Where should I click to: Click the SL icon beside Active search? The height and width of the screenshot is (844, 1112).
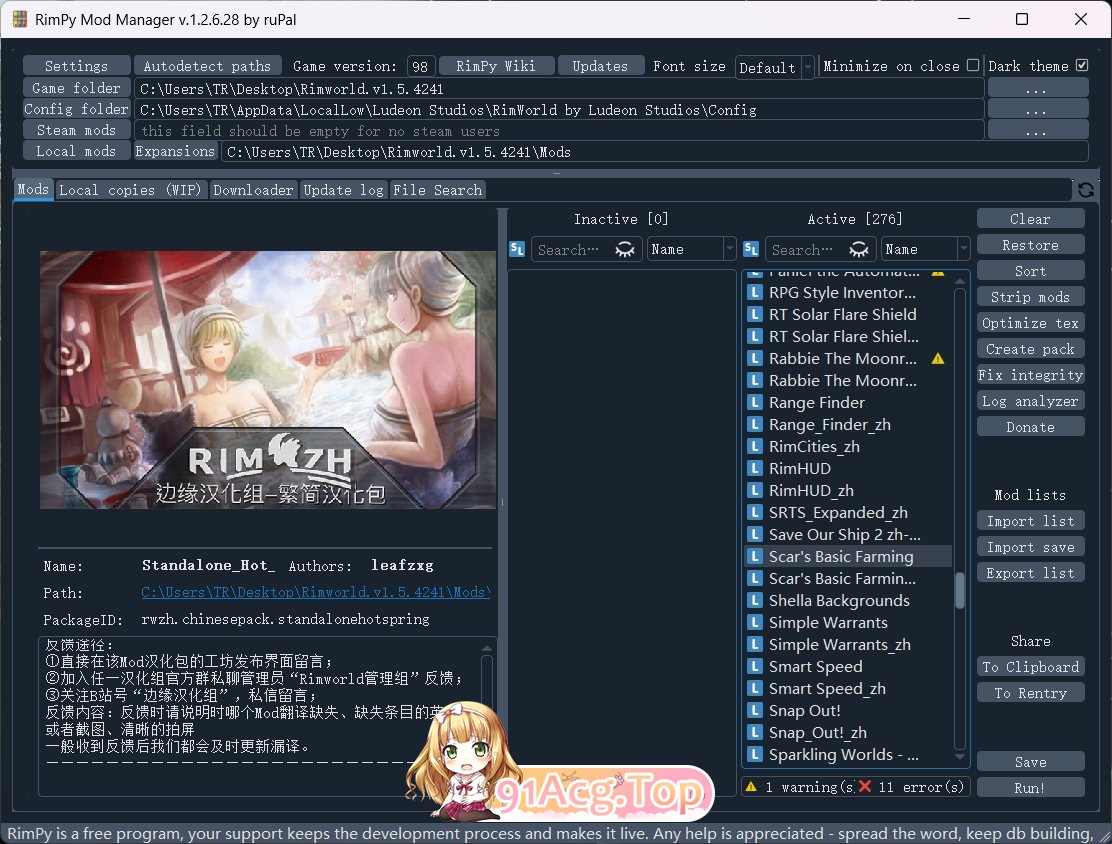click(x=751, y=249)
